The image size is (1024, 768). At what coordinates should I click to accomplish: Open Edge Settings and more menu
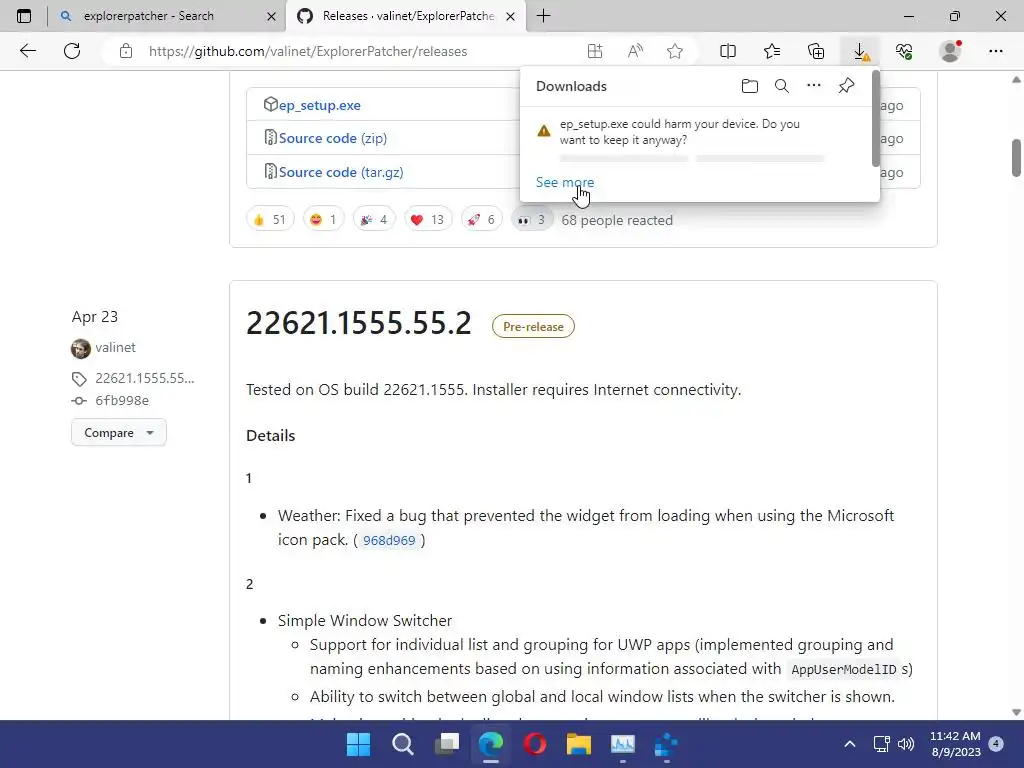(995, 51)
